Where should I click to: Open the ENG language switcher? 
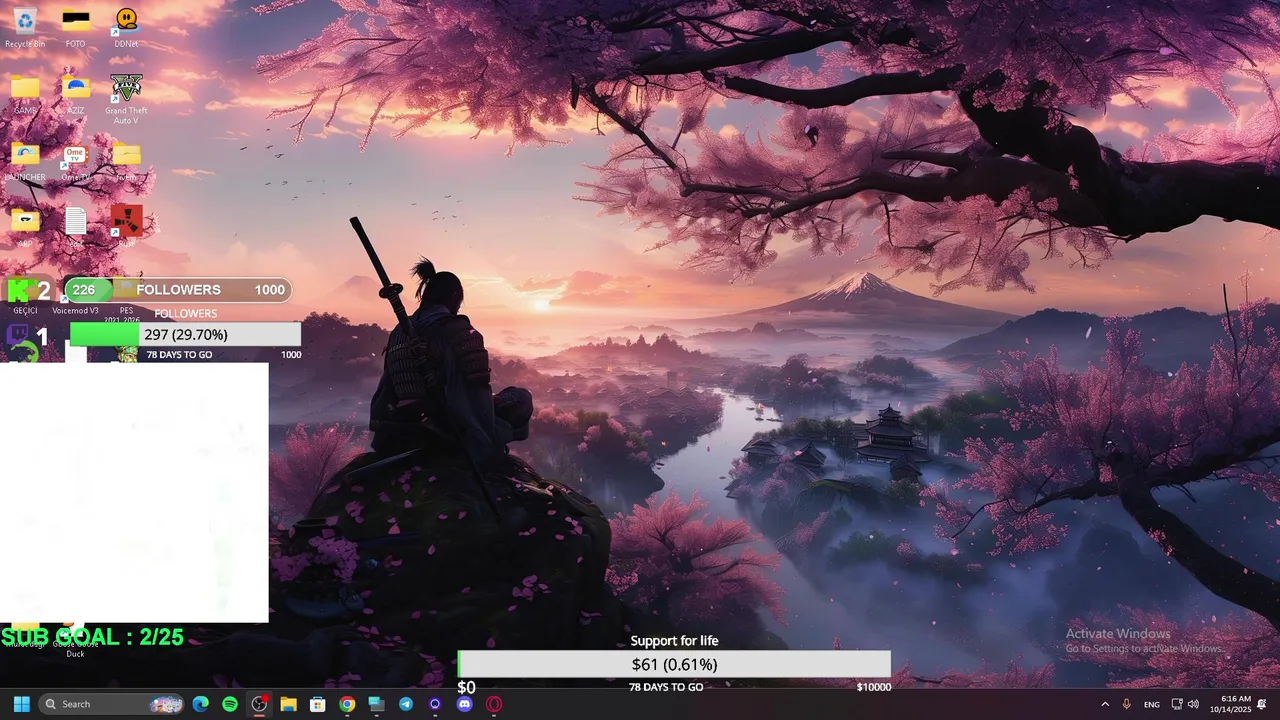pyautogui.click(x=1152, y=704)
